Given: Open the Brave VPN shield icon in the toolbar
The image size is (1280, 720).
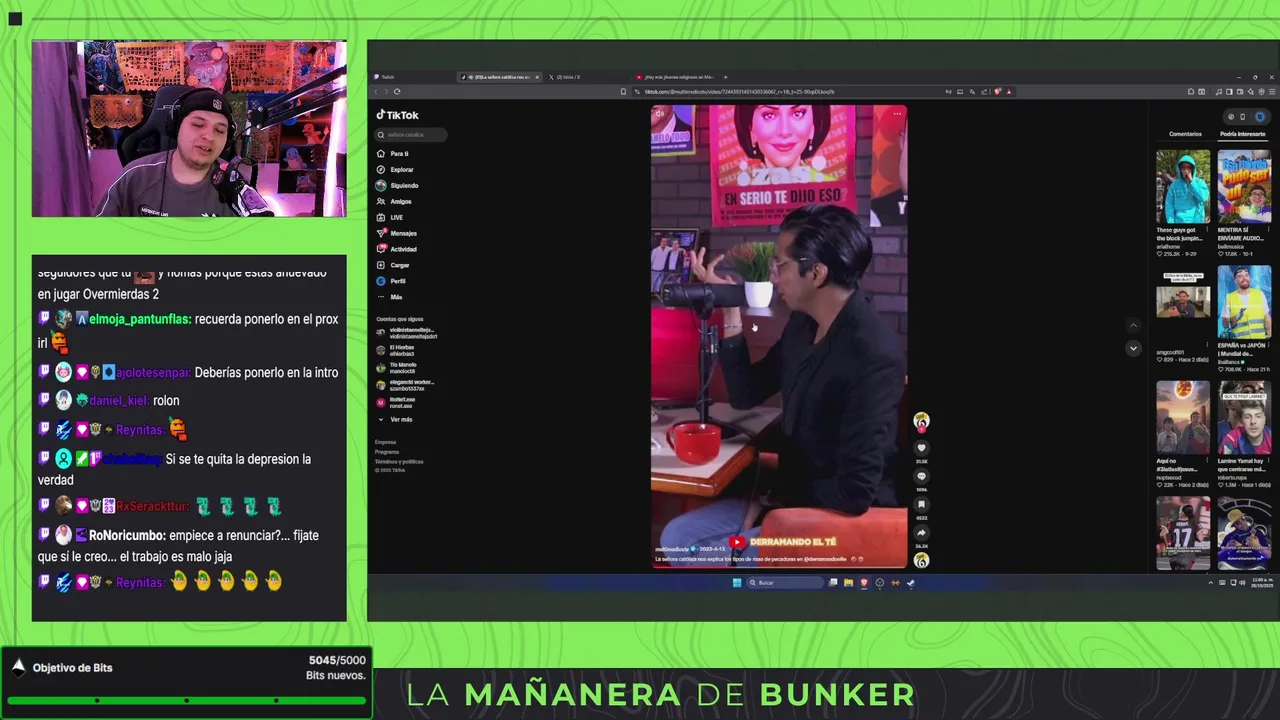Looking at the screenshot, I should pyautogui.click(x=1261, y=92).
